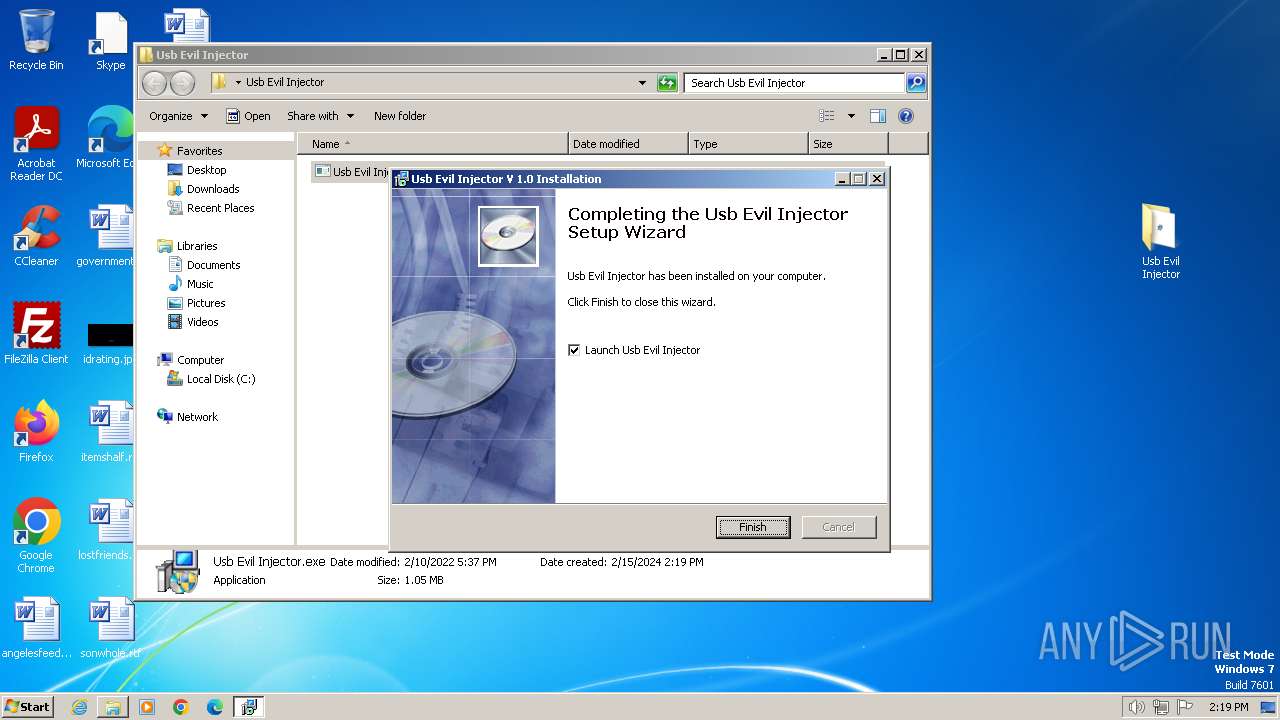Open the Documents library
The height and width of the screenshot is (720, 1280).
click(213, 265)
